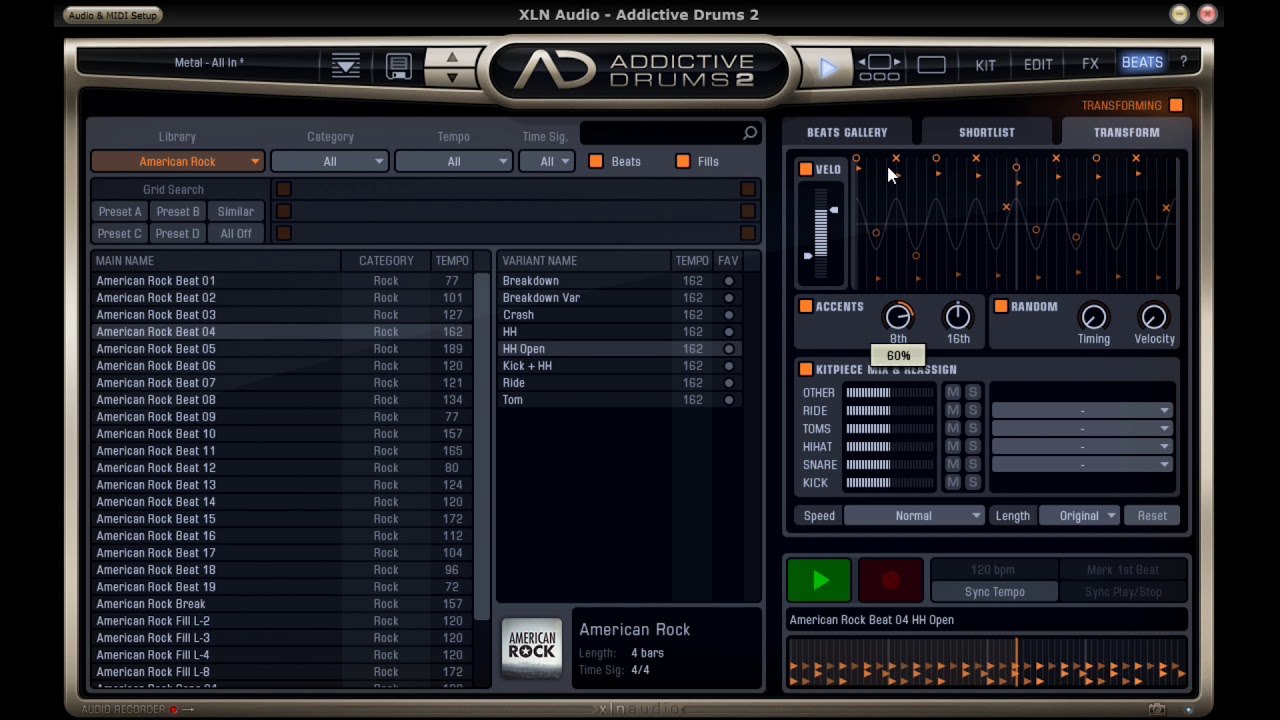Adjust the HIHAT level meter slider
The height and width of the screenshot is (720, 1280).
tap(889, 447)
